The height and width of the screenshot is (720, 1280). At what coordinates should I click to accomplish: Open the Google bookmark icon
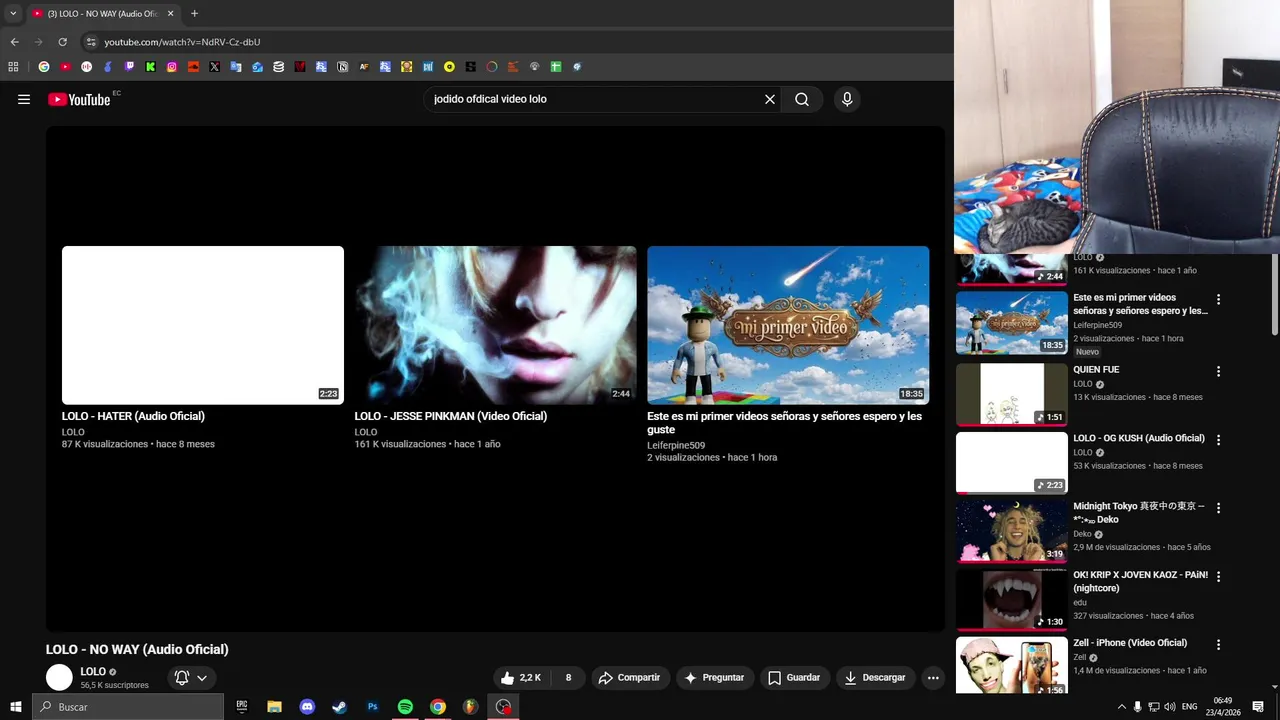[43, 67]
